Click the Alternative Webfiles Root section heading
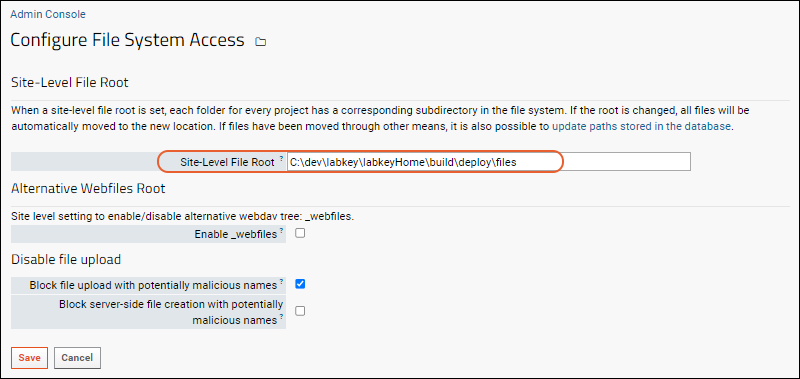The width and height of the screenshot is (800, 379). tap(88, 188)
